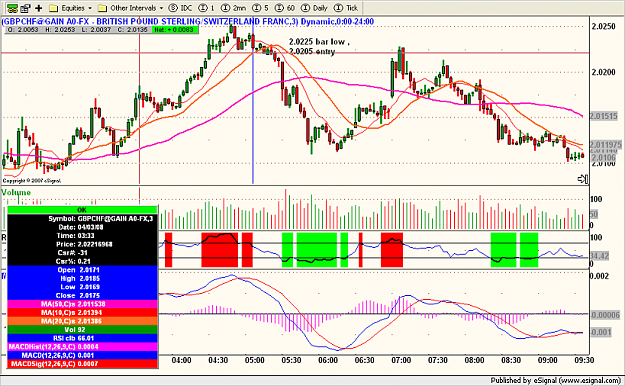Click the '2.0225 bar low' annotation text

pos(319,41)
